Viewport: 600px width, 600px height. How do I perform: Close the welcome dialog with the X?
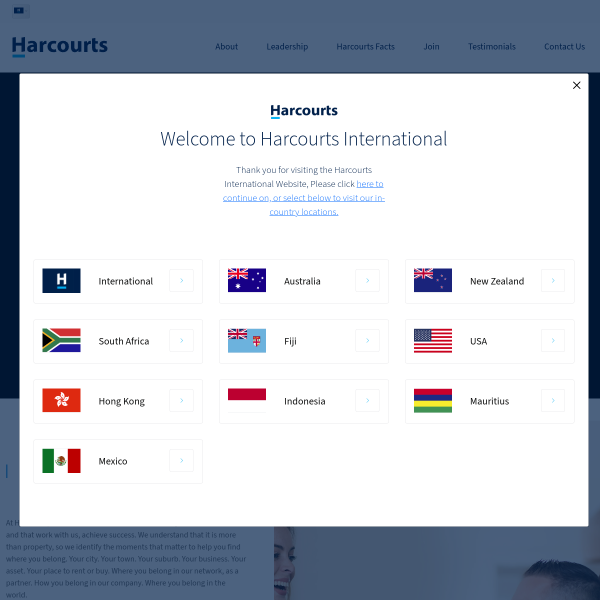point(576,85)
